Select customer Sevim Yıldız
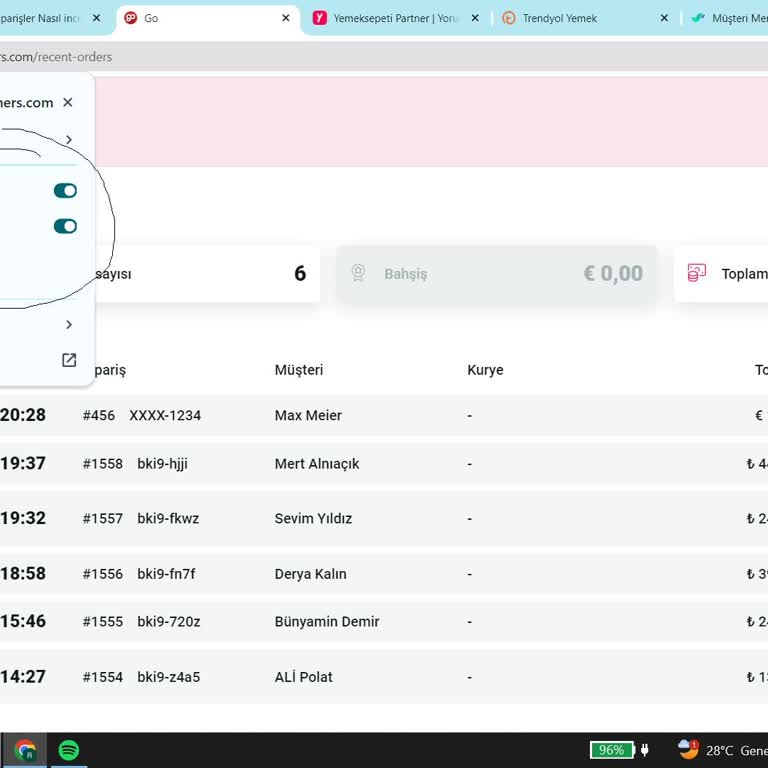The height and width of the screenshot is (768, 768). point(313,518)
